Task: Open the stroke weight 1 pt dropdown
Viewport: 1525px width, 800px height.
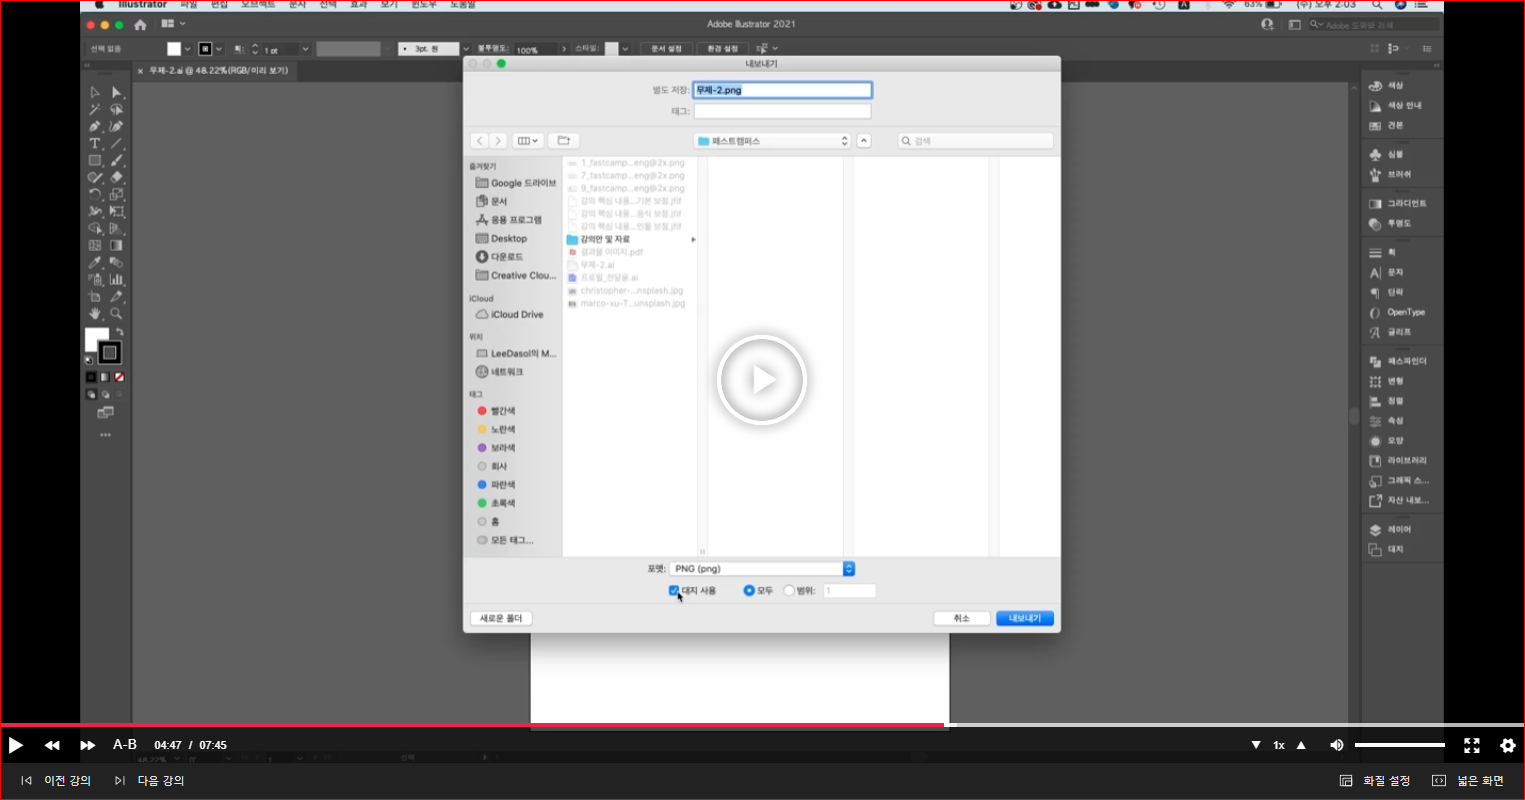Action: (305, 49)
